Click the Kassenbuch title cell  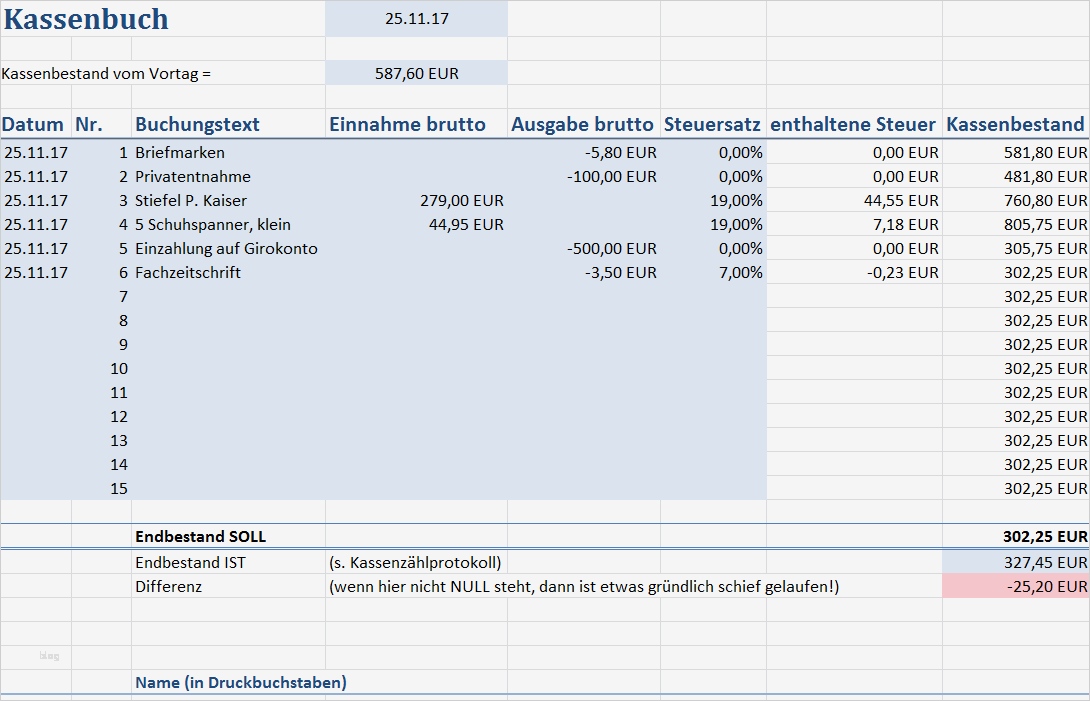tap(85, 19)
